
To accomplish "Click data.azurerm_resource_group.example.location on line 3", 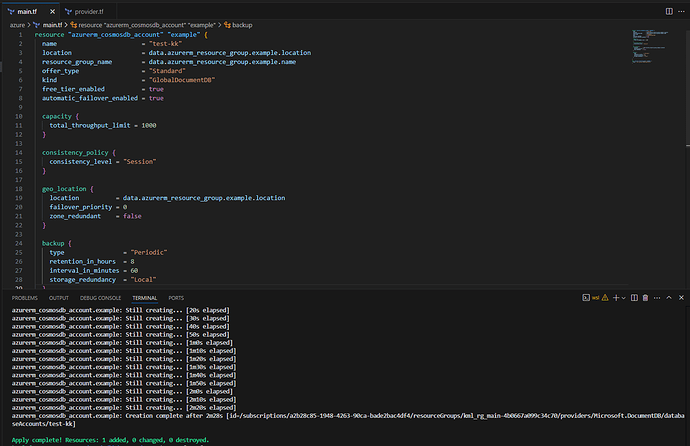I will coord(230,53).
